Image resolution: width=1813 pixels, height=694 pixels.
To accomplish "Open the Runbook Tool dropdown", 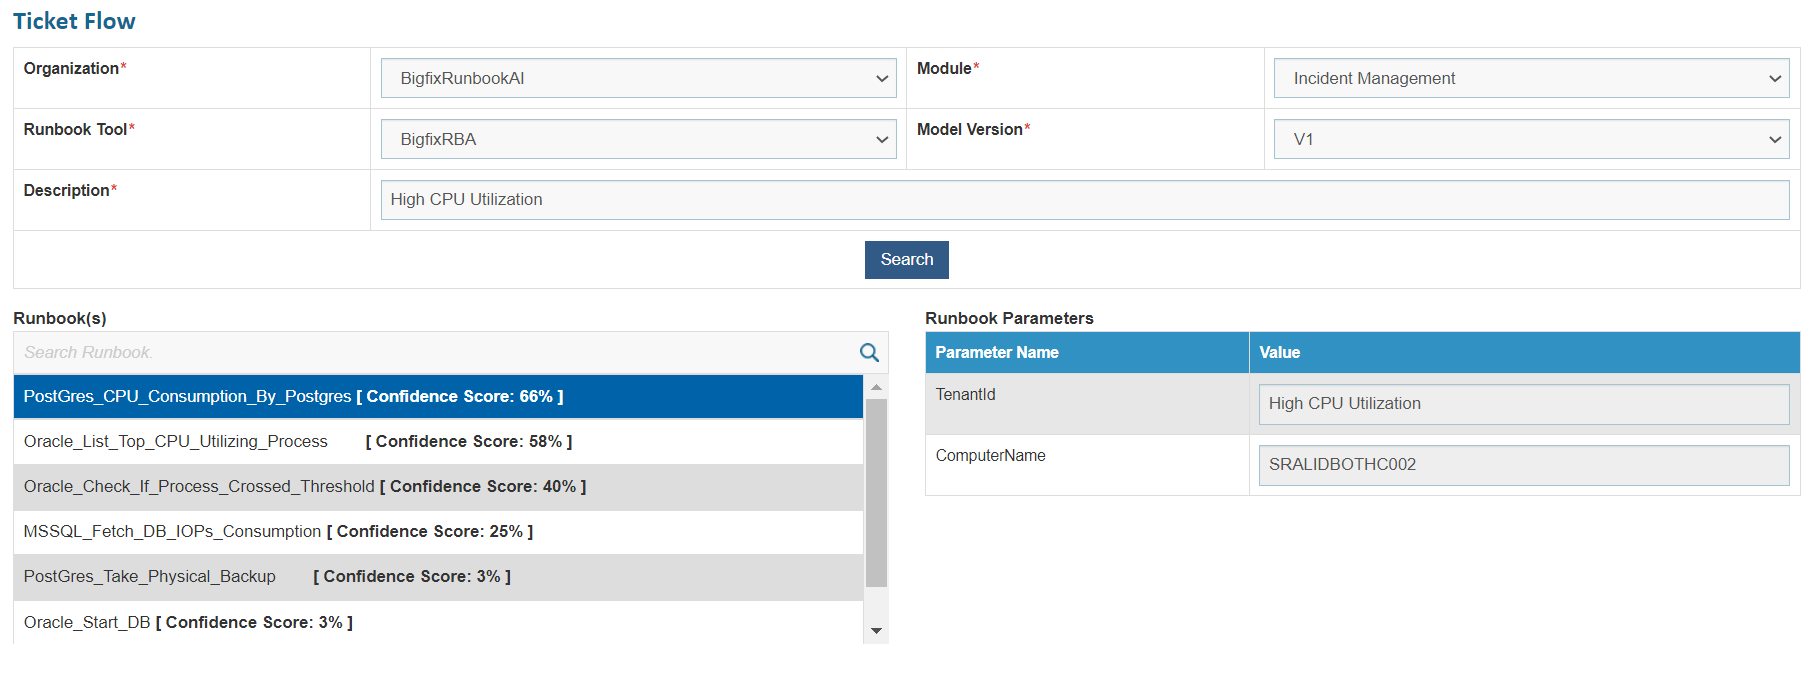I will (x=638, y=139).
